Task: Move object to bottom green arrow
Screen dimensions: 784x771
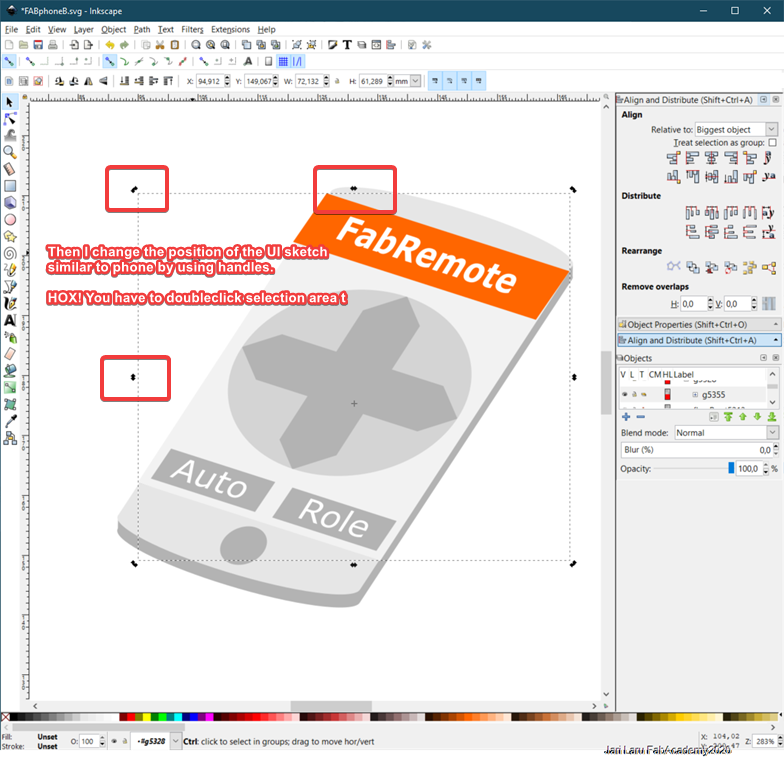Action: (x=772, y=416)
